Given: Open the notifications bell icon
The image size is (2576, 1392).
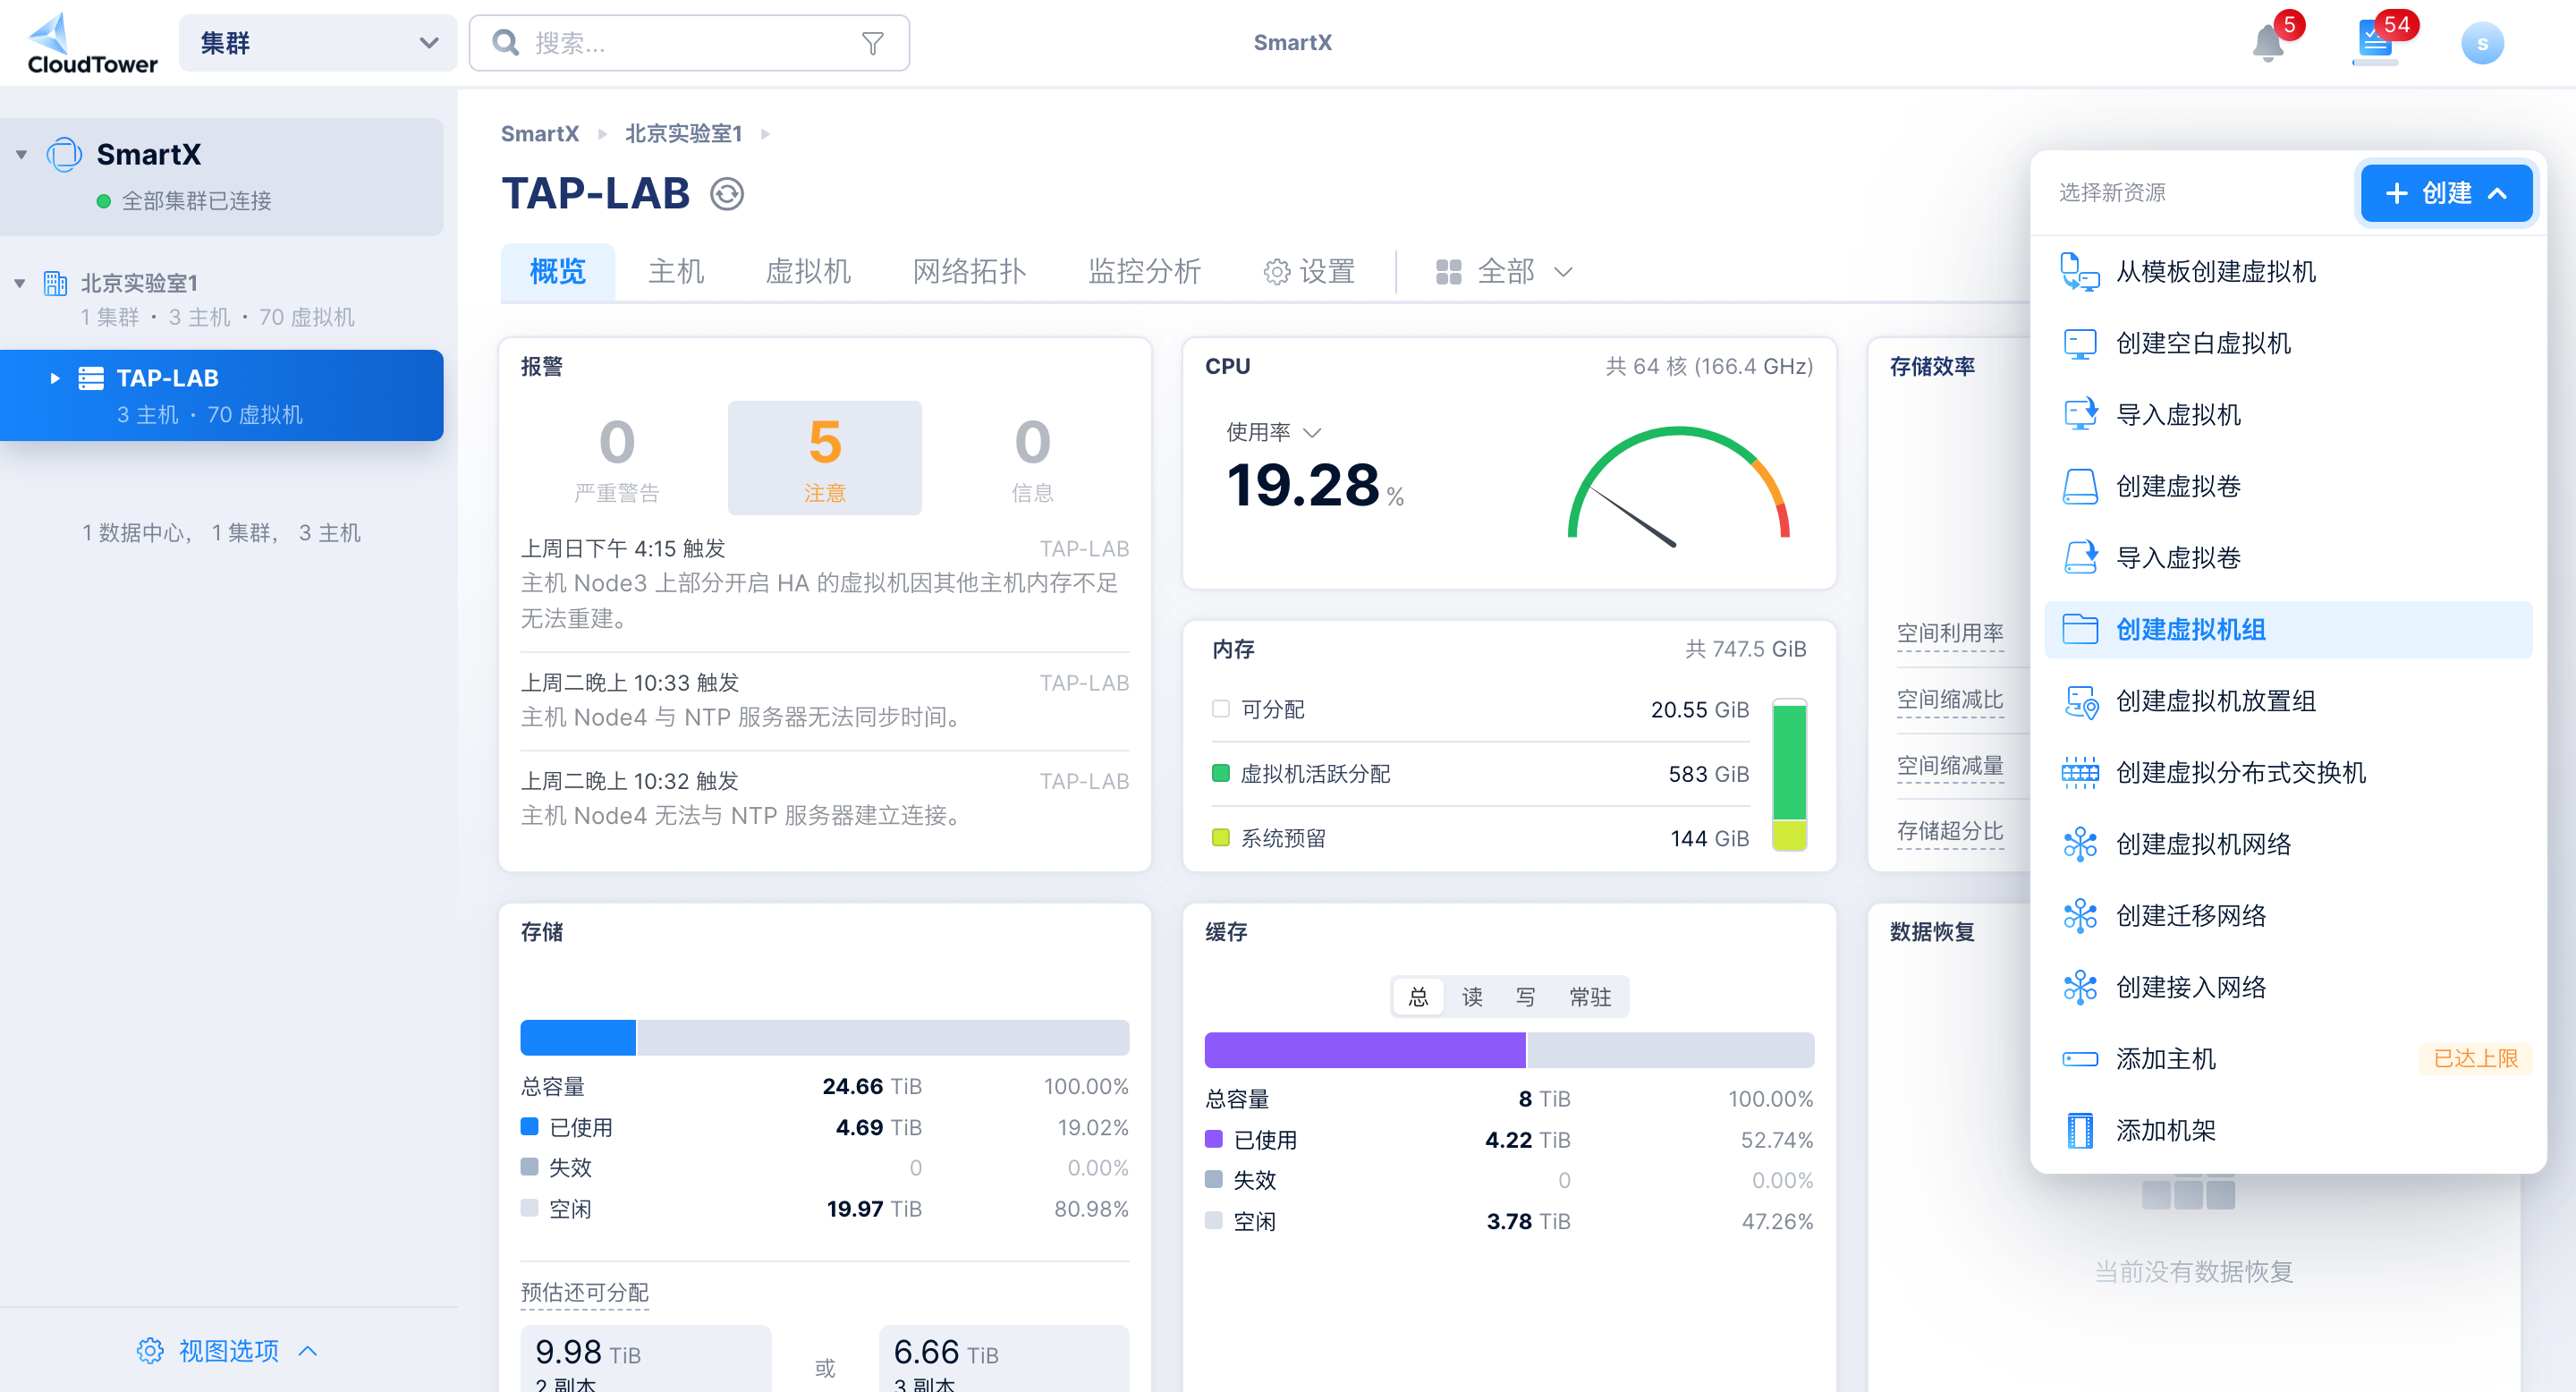Looking at the screenshot, I should point(2267,44).
